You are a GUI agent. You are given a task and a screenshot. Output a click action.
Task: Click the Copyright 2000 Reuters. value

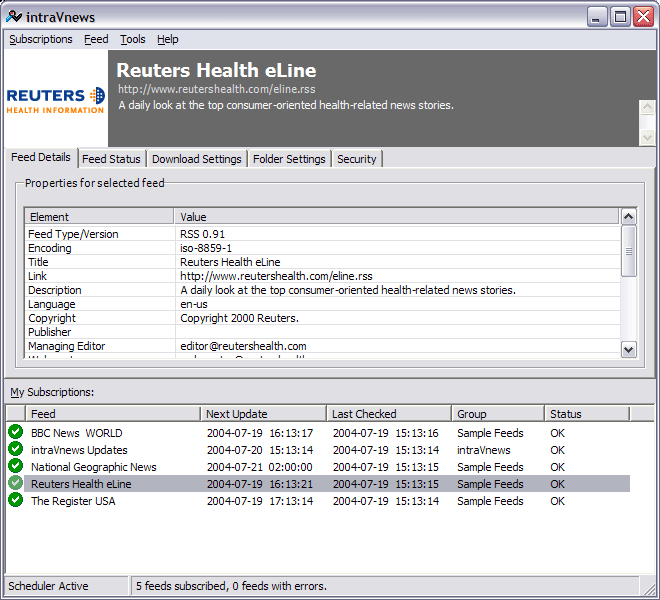click(239, 318)
